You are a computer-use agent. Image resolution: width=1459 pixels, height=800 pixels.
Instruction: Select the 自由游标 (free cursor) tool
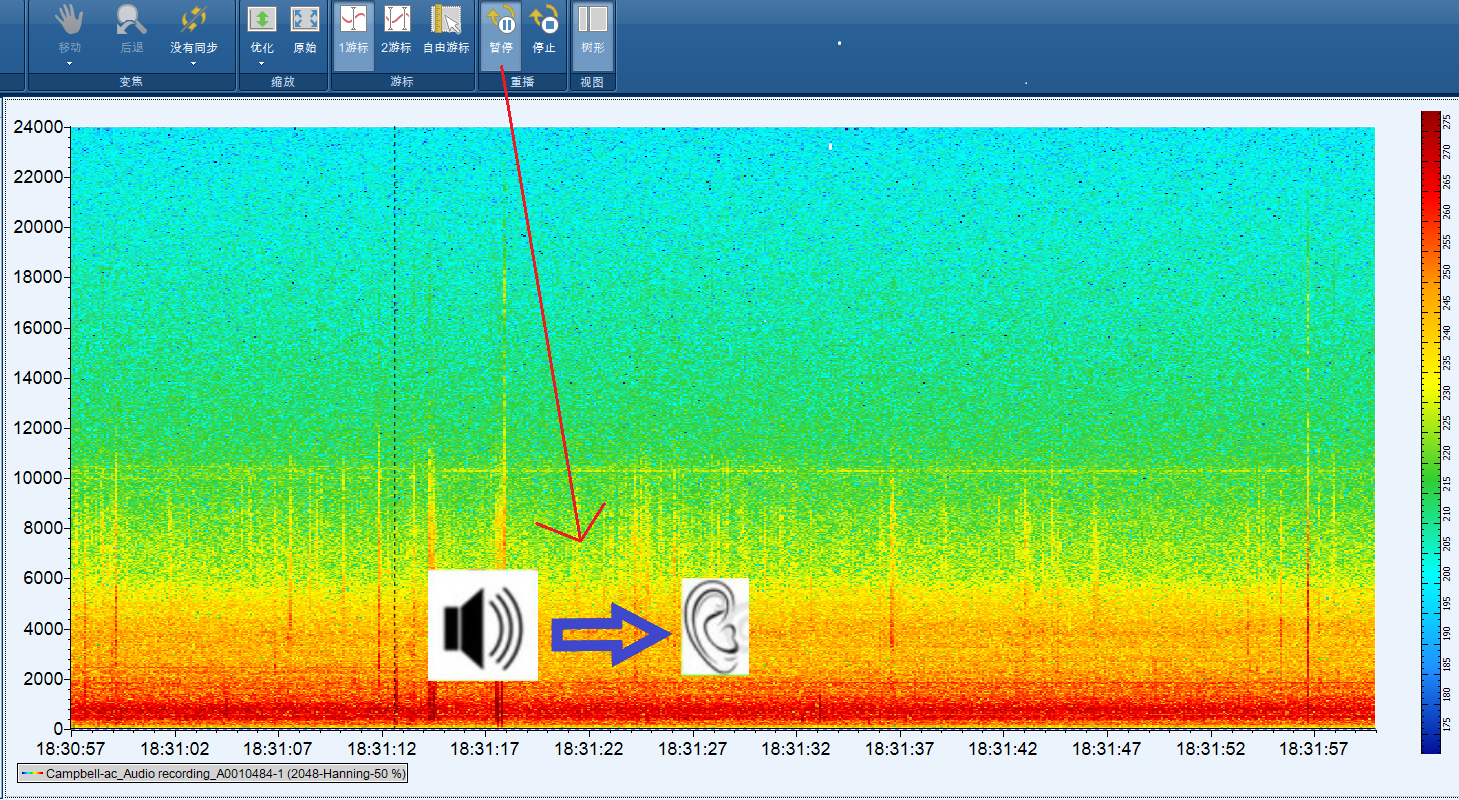(x=446, y=28)
